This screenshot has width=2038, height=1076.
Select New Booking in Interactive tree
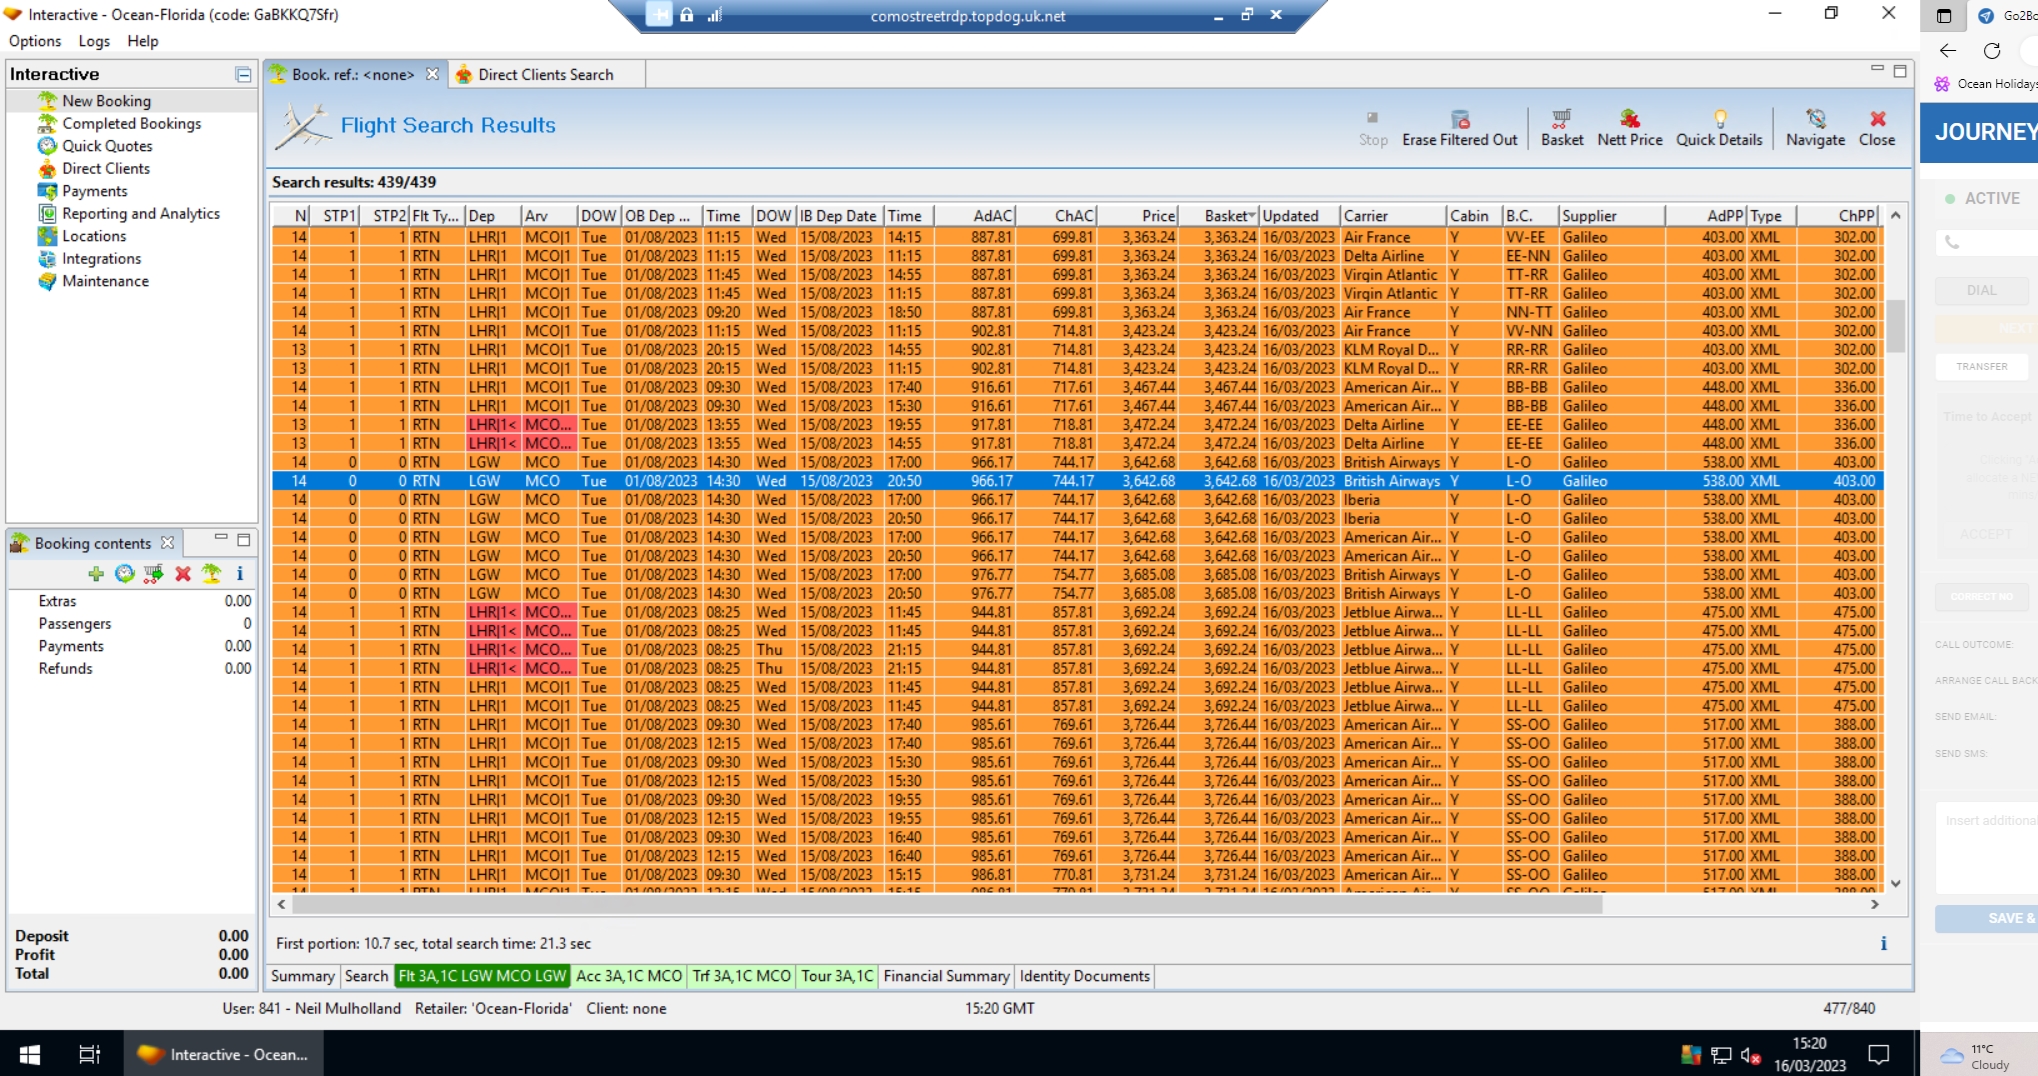click(106, 101)
